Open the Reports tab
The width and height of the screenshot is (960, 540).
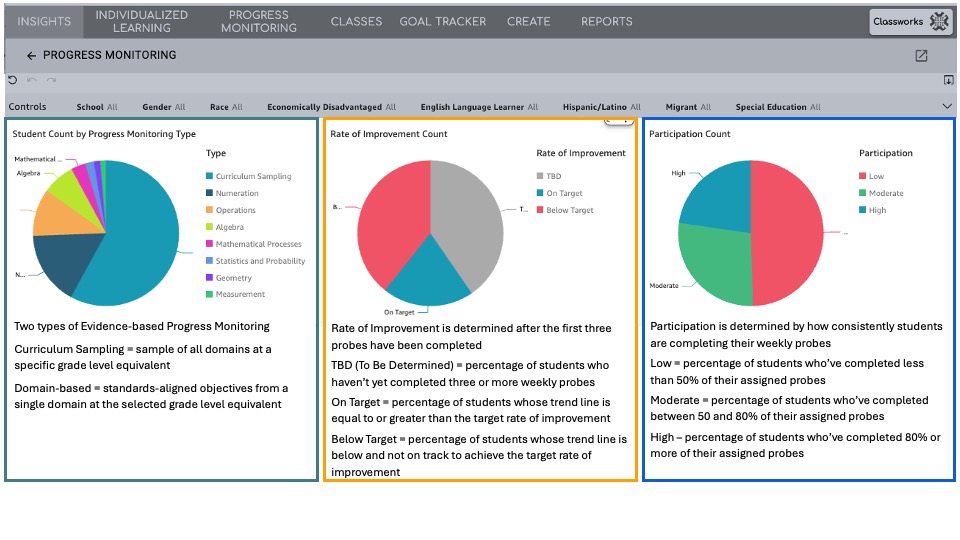(x=607, y=21)
